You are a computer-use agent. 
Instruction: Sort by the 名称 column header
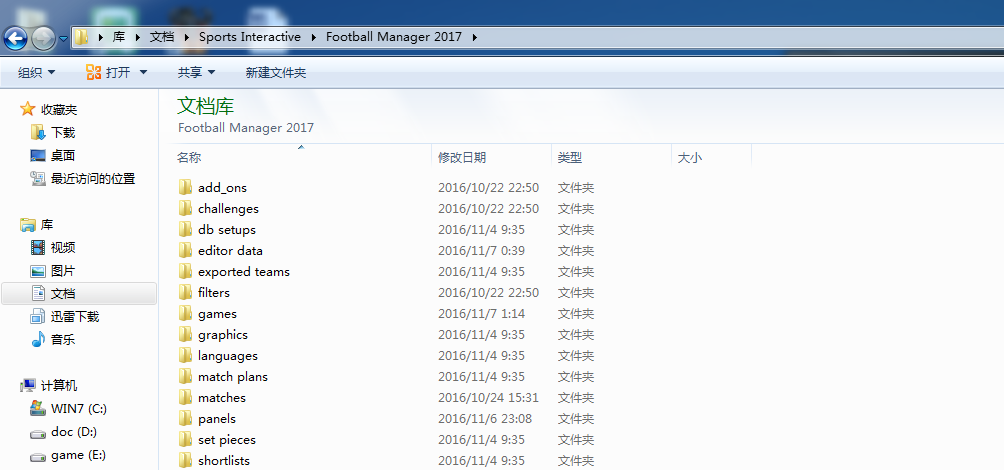[302, 158]
